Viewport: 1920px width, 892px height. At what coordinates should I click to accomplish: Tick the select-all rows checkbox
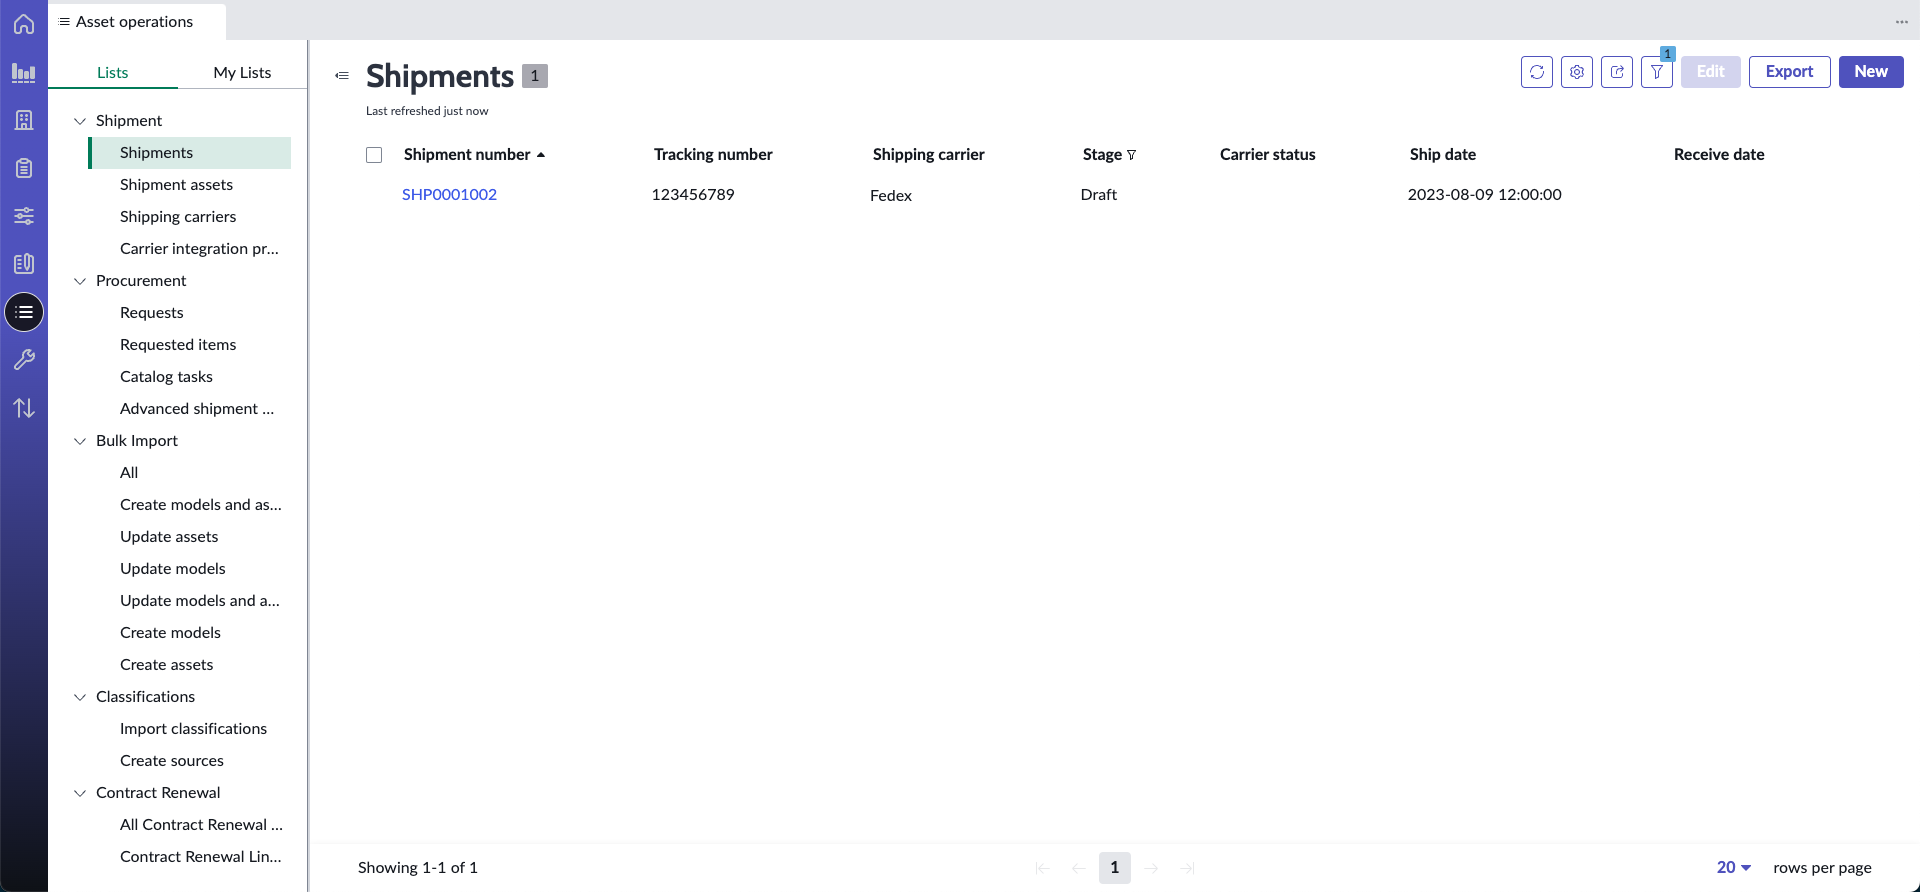coord(374,155)
